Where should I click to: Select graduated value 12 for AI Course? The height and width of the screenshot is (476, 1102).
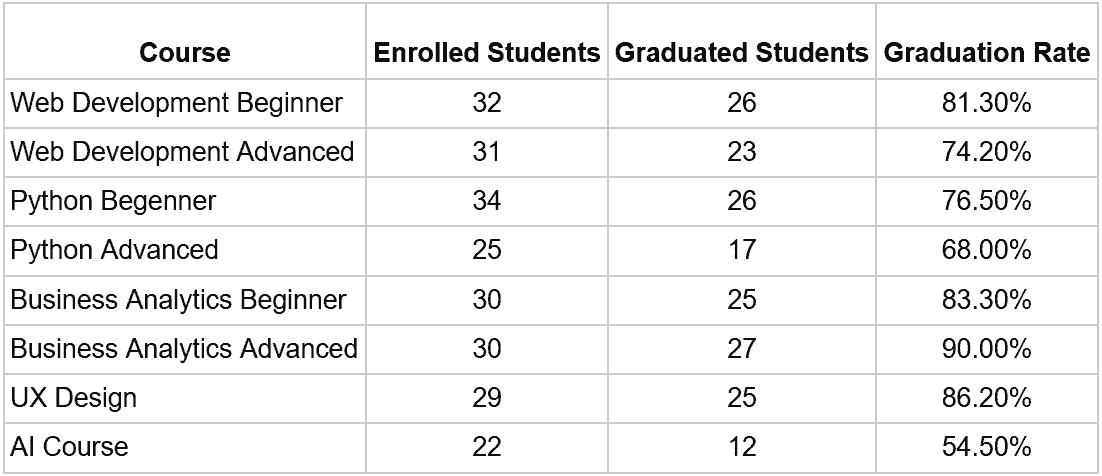742,446
